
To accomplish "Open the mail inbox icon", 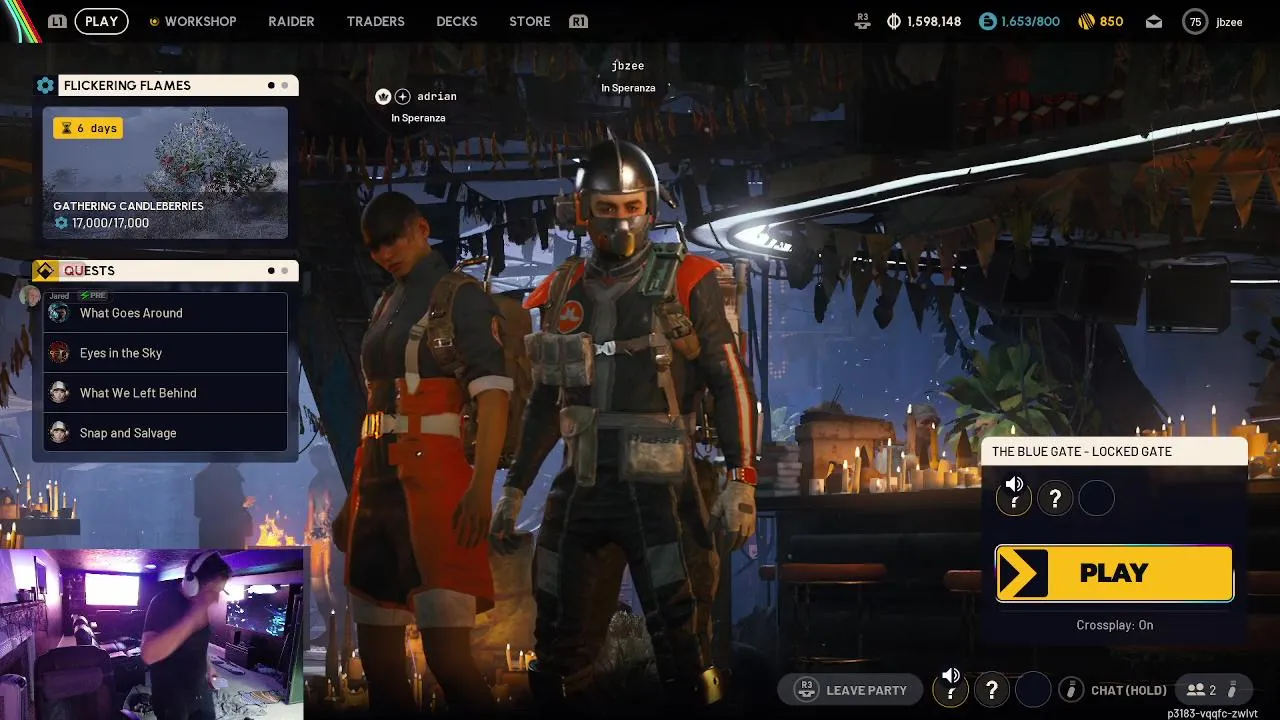I will point(1154,21).
